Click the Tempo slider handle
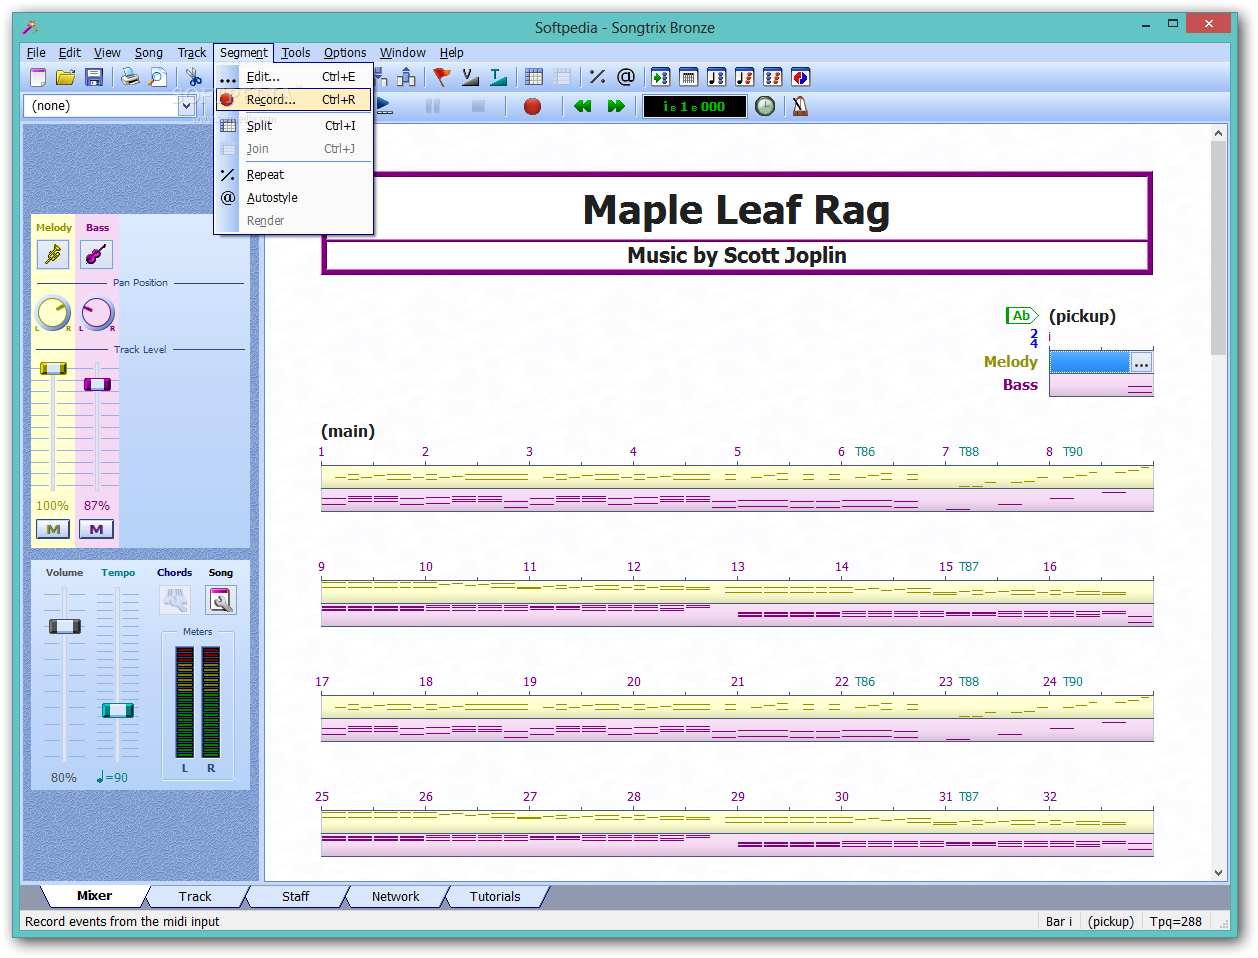The width and height of the screenshot is (1258, 958). click(117, 710)
